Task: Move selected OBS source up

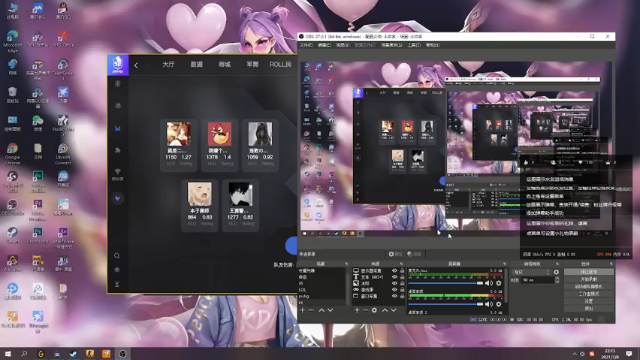Action: click(x=385, y=310)
